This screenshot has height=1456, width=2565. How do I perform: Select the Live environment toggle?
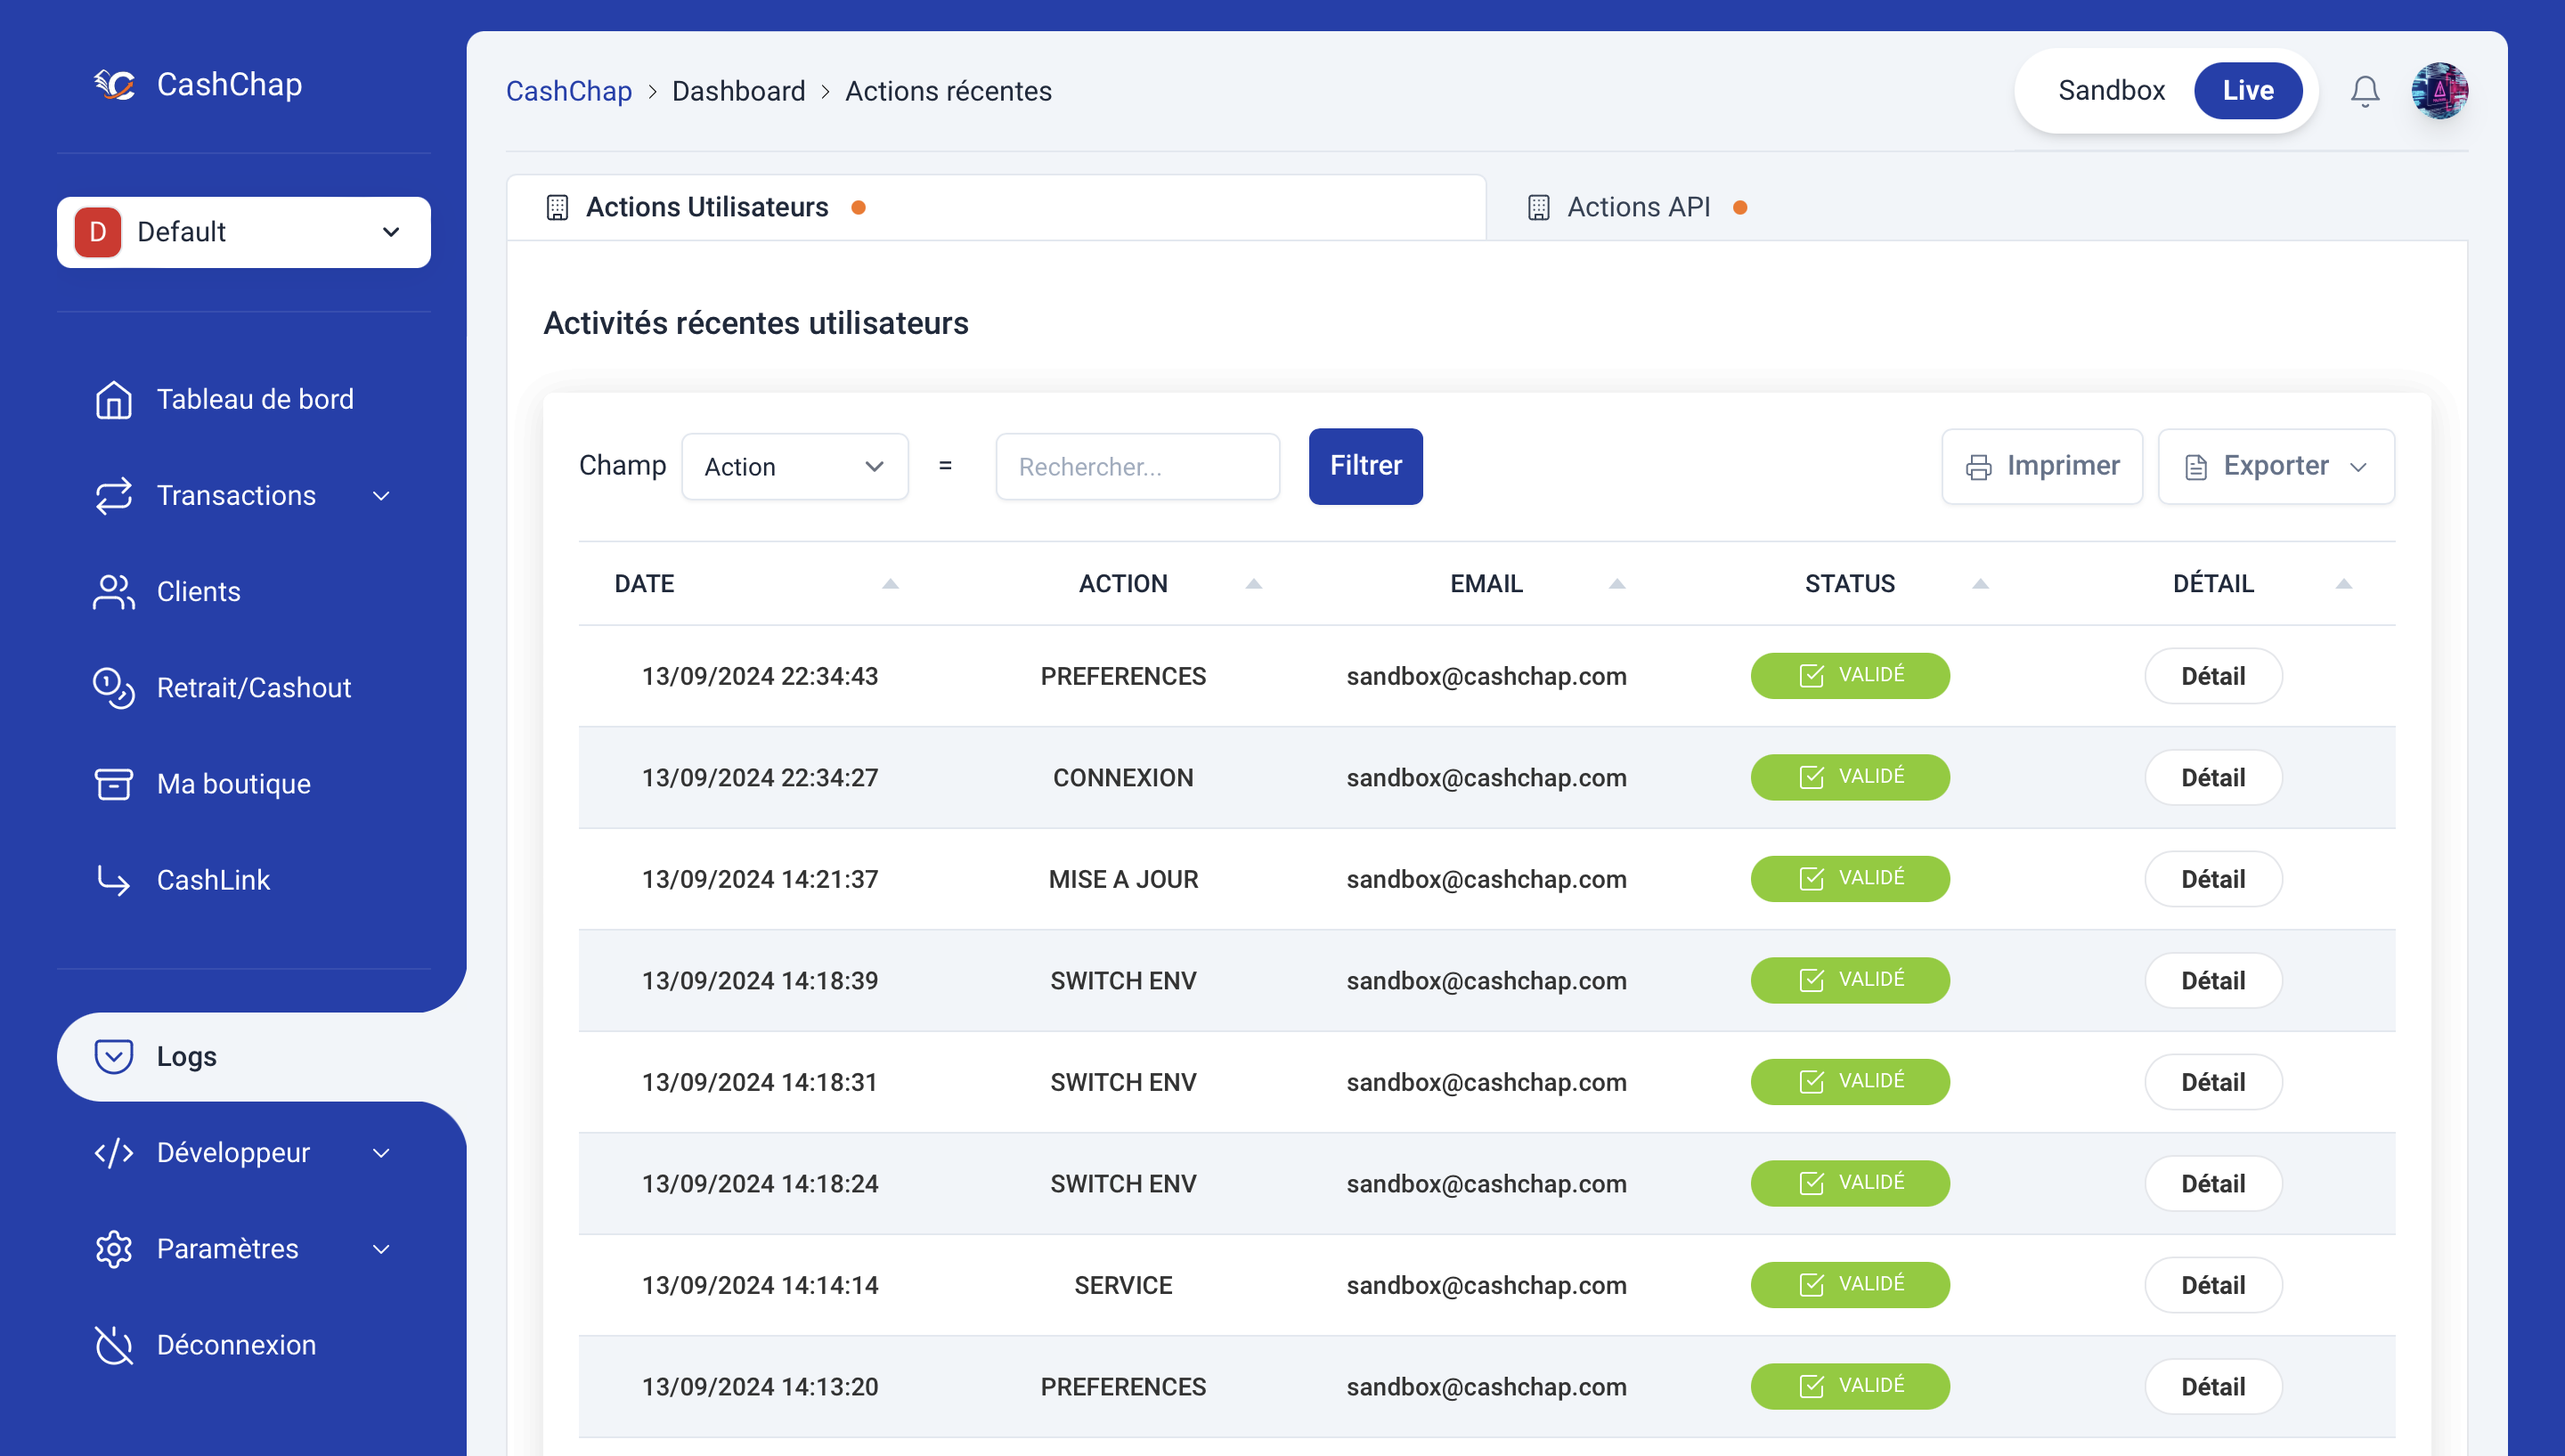(x=2247, y=91)
